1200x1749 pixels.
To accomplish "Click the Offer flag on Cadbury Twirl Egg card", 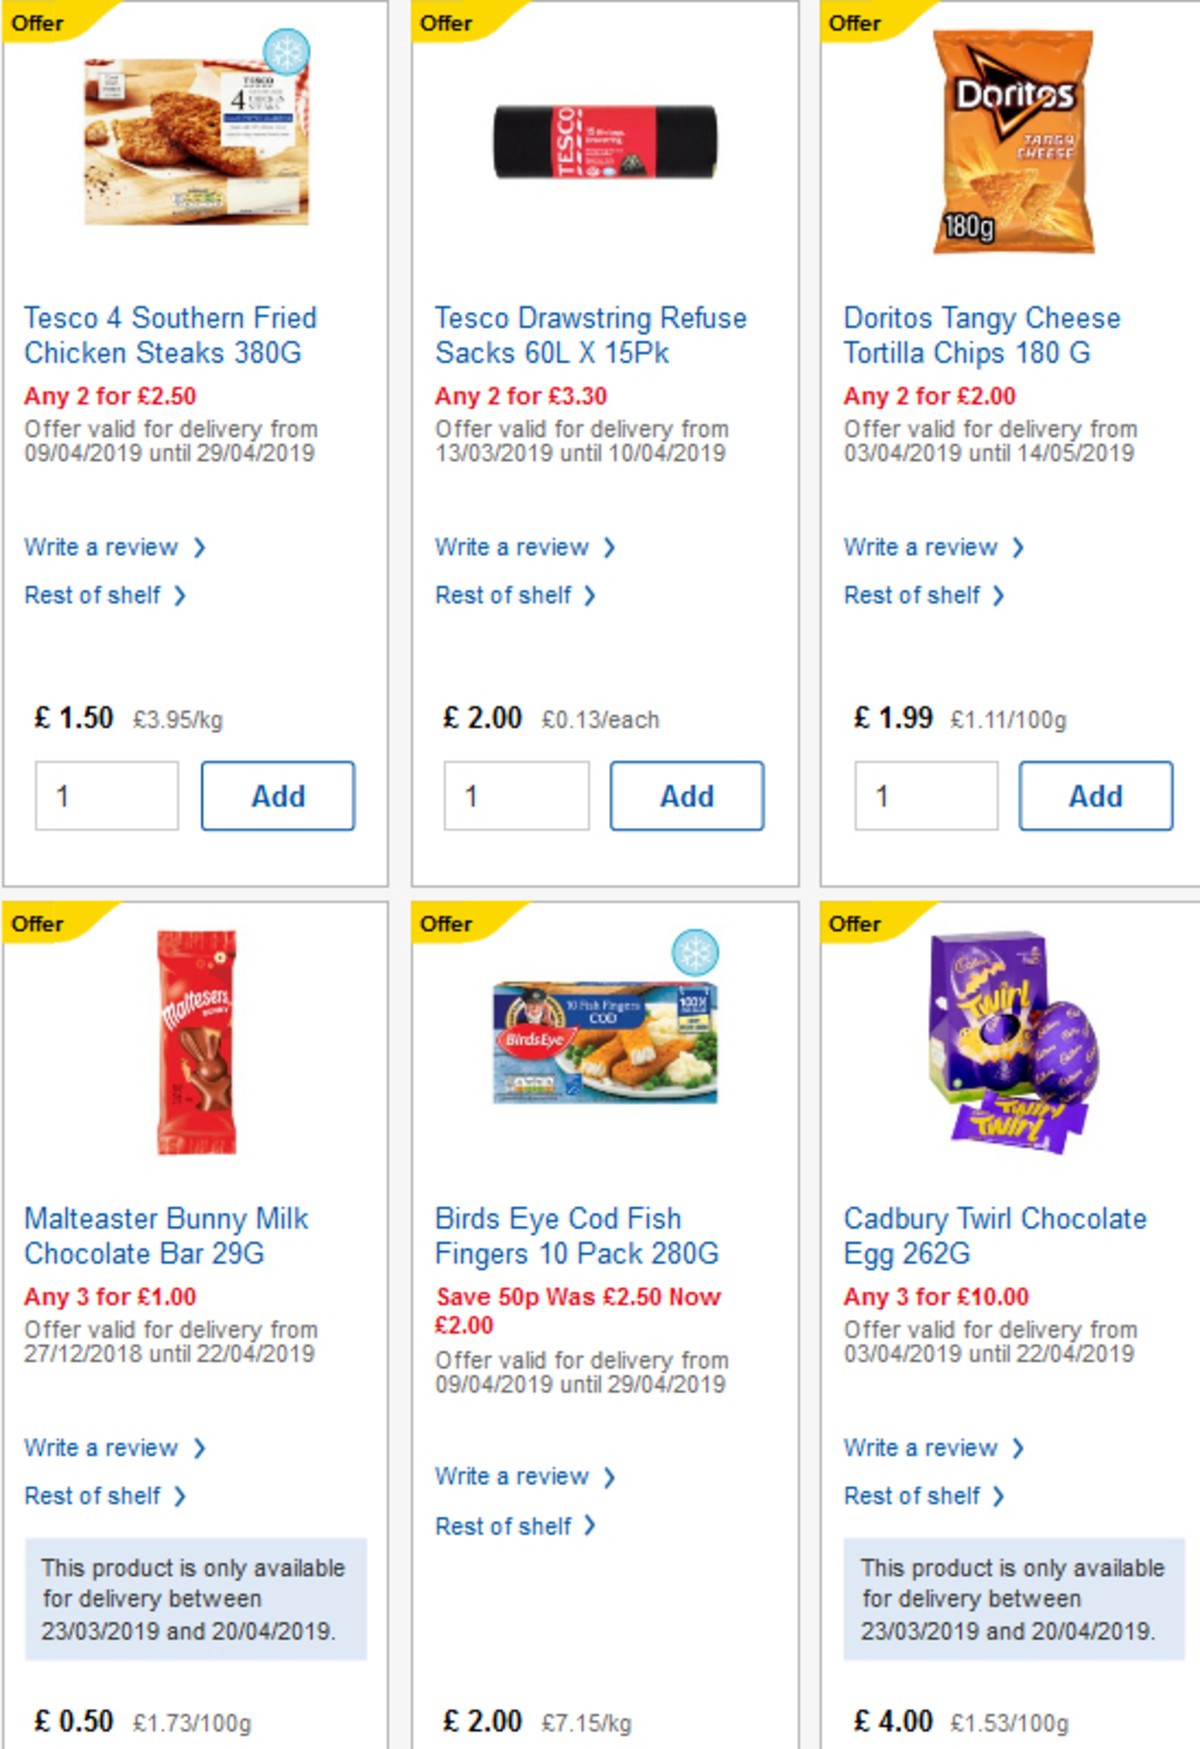I will coord(858,924).
